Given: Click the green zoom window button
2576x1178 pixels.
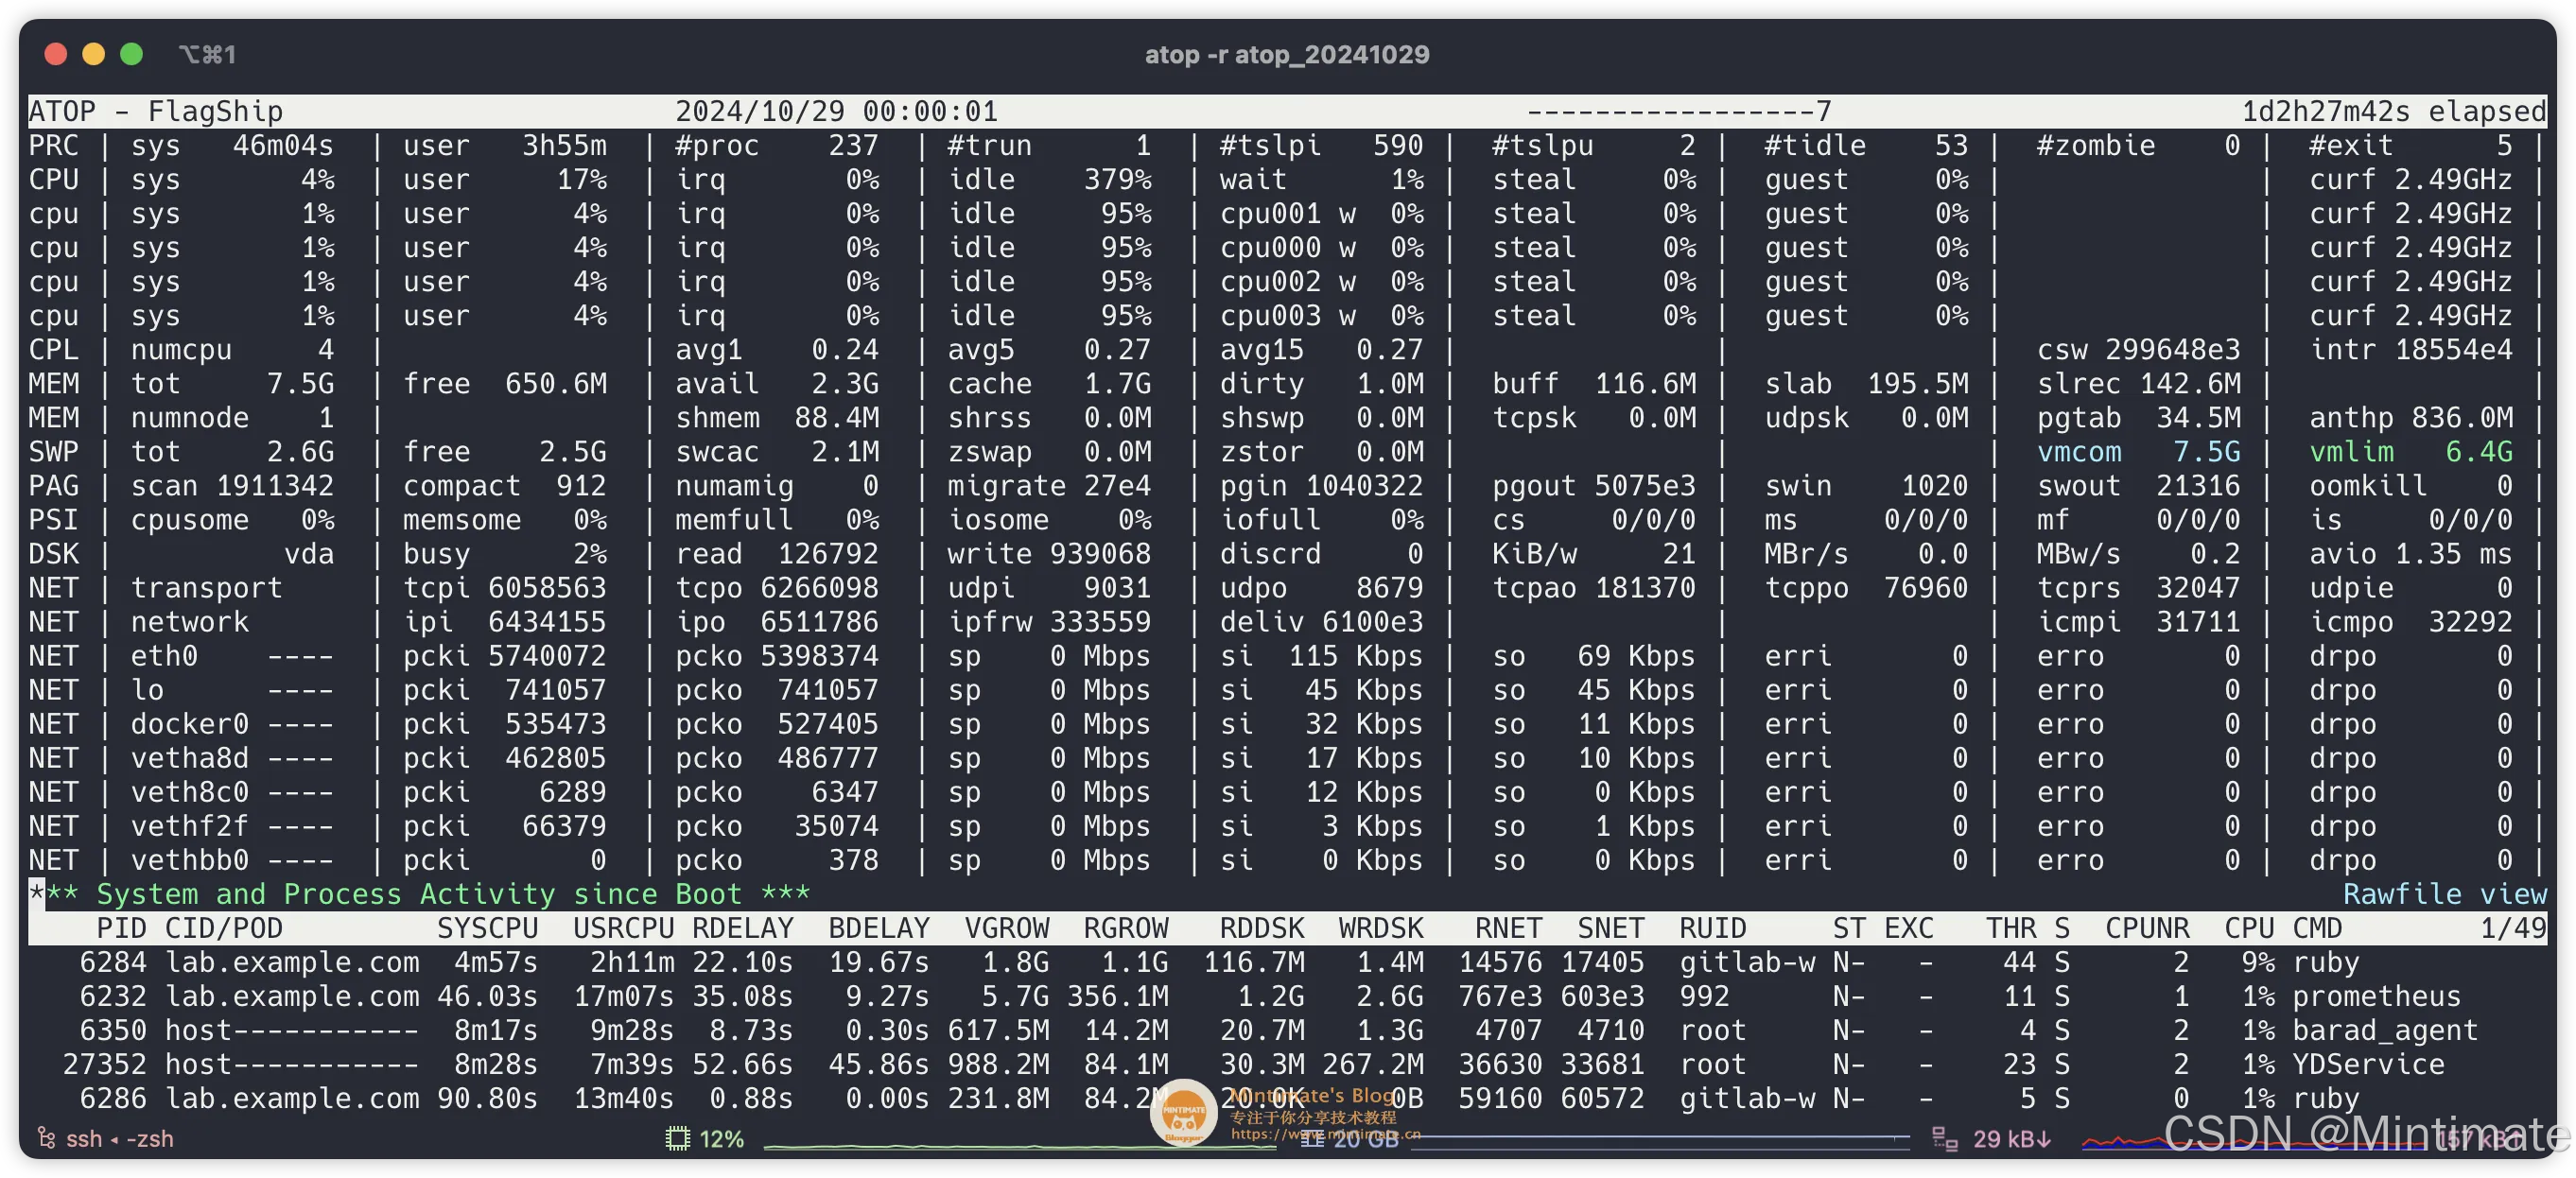Looking at the screenshot, I should (132, 54).
